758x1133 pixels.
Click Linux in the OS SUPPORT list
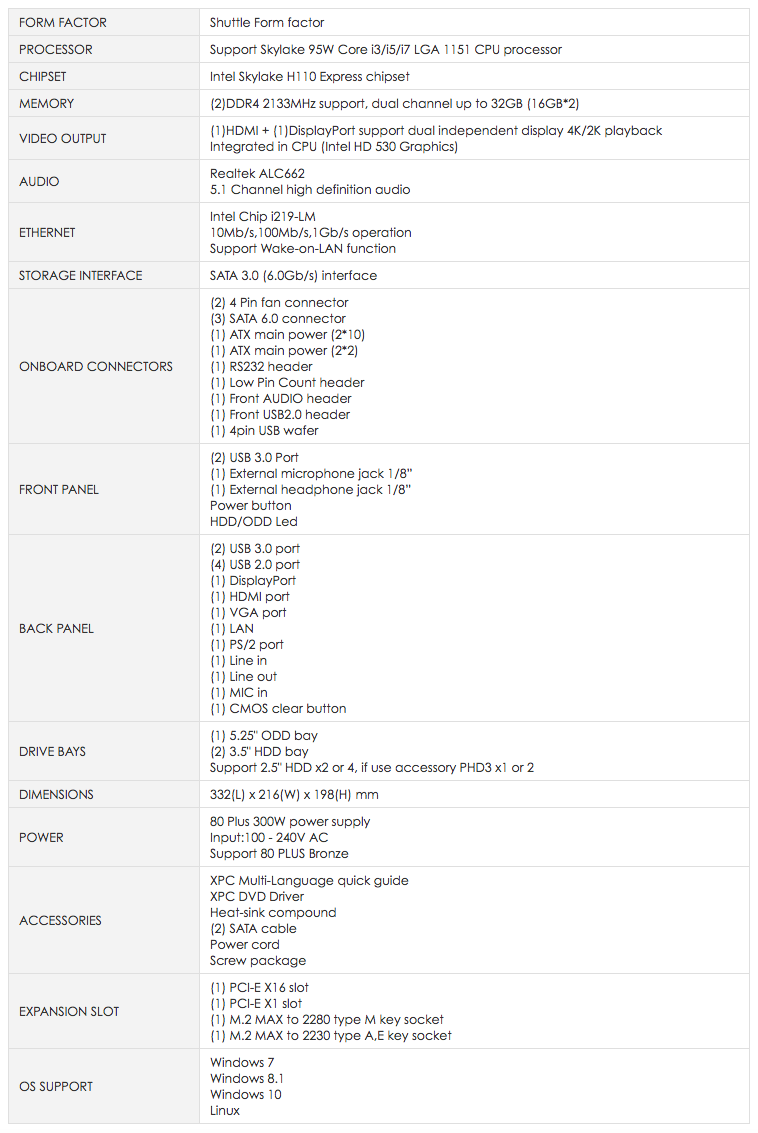pyautogui.click(x=225, y=1110)
